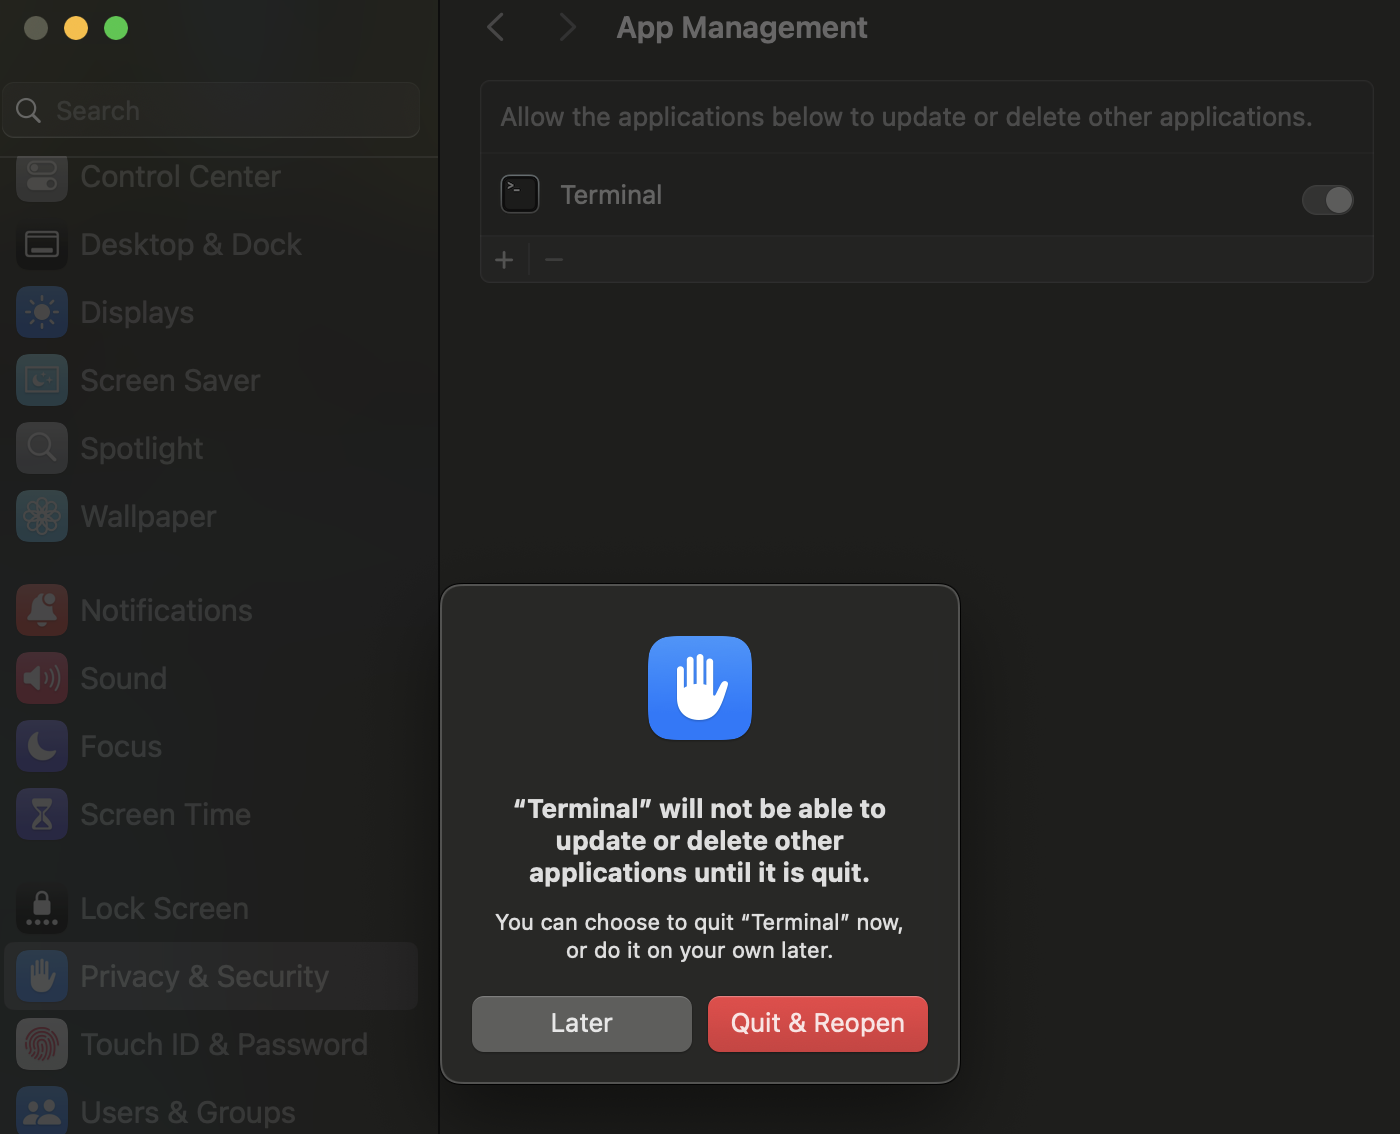1400x1134 pixels.
Task: Click the yellow minimize window button
Action: pos(76,28)
